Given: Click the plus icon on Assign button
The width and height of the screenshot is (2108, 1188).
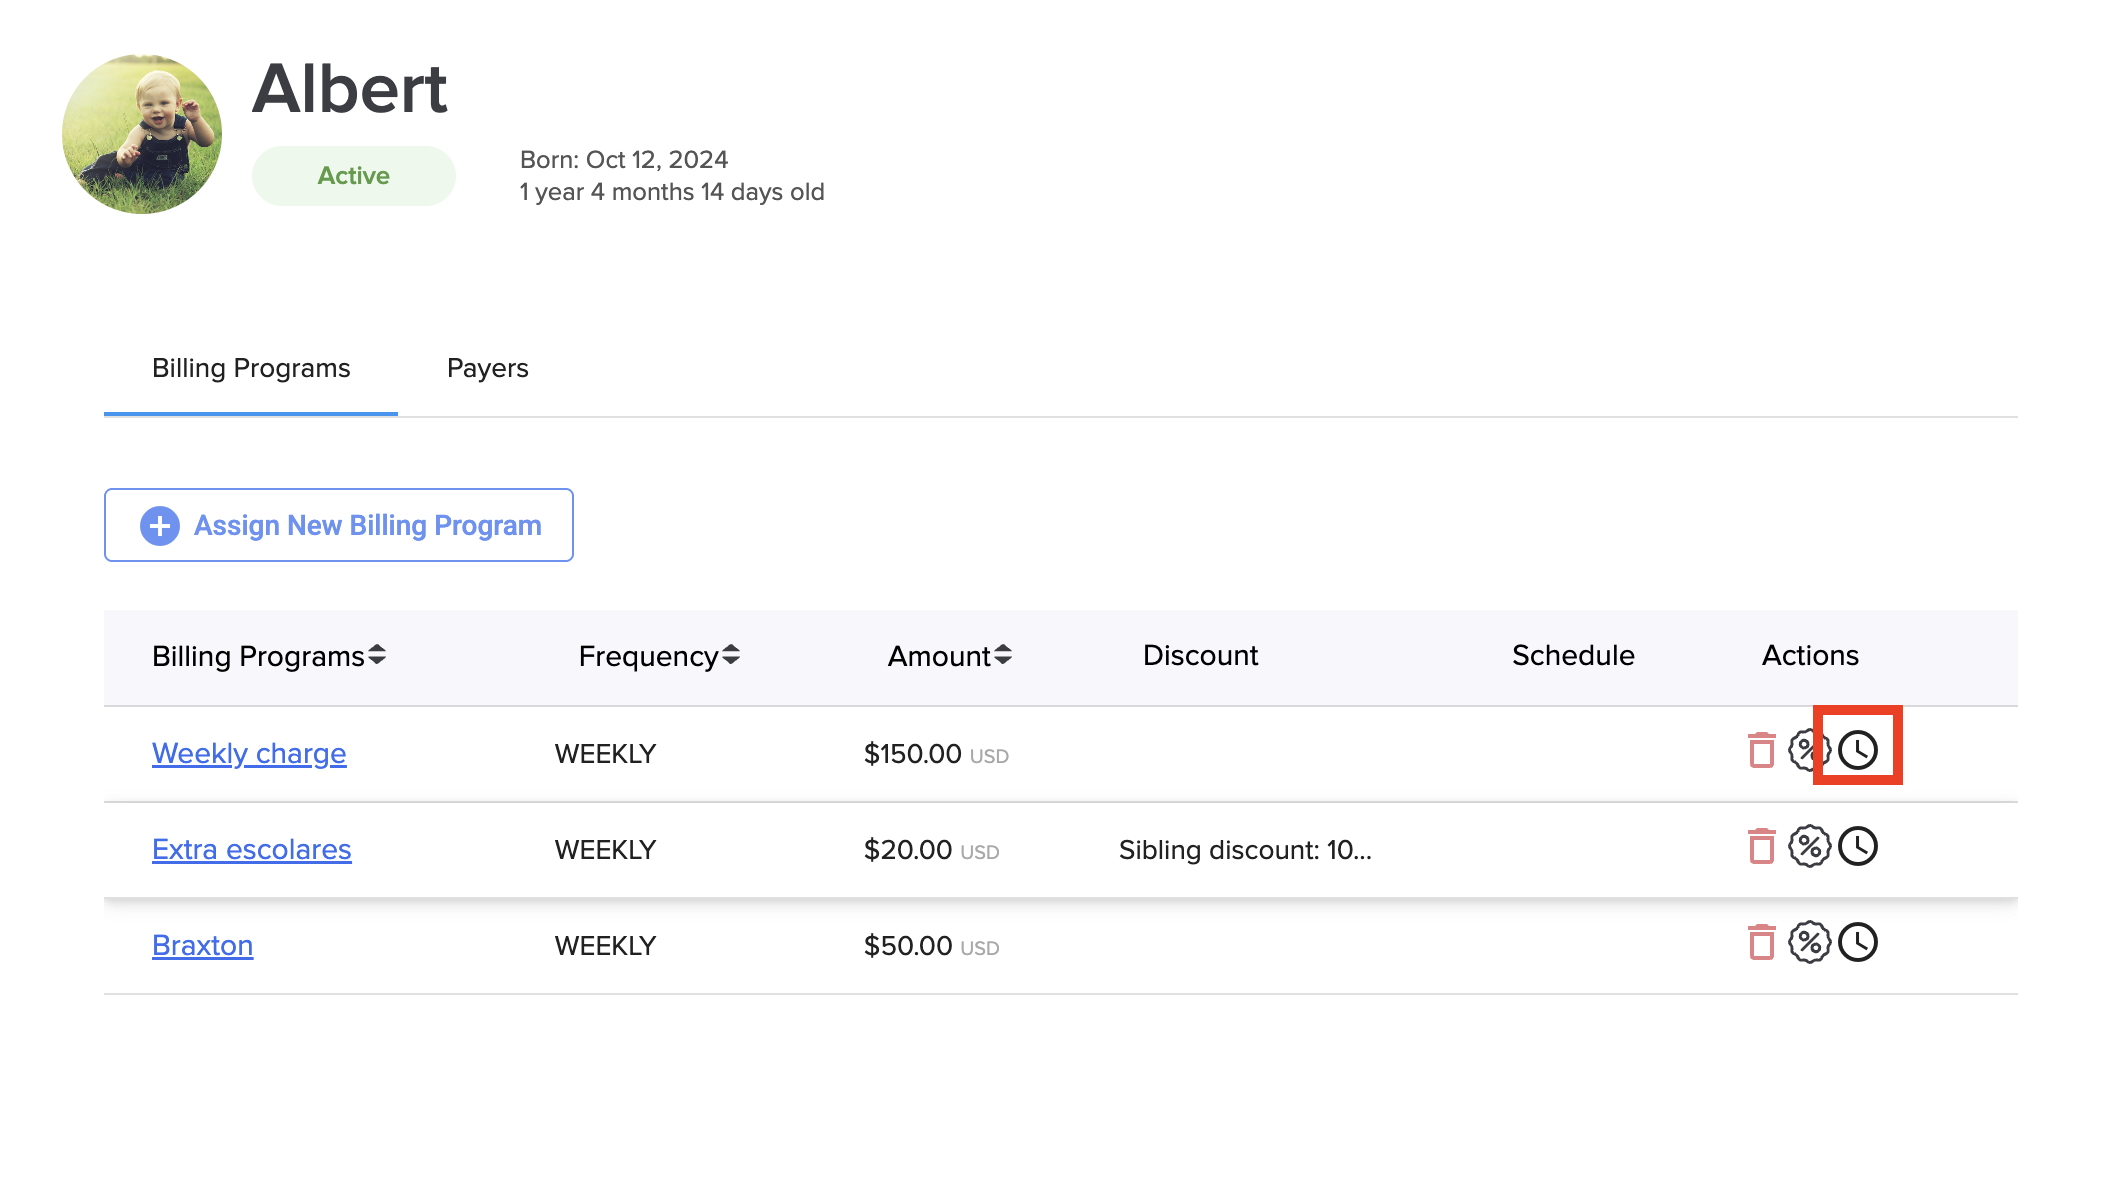Looking at the screenshot, I should [160, 525].
